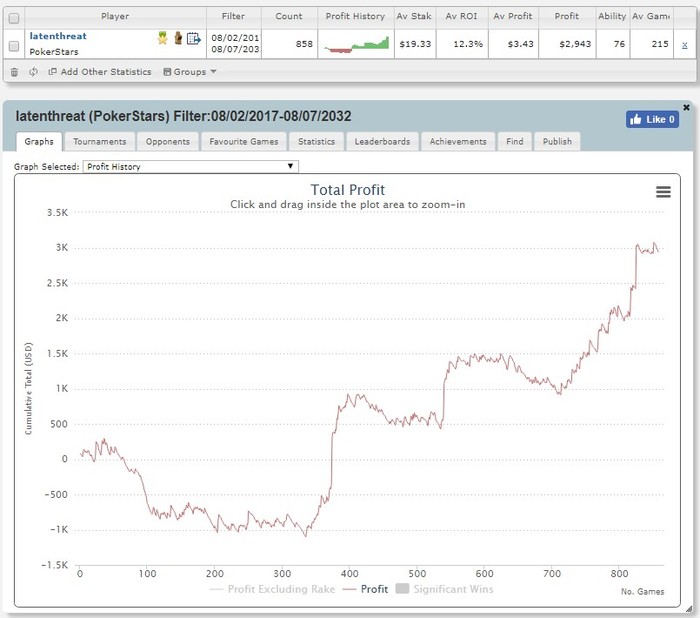The image size is (700, 618).
Task: Open the chart hamburger menu icon
Action: tap(663, 192)
